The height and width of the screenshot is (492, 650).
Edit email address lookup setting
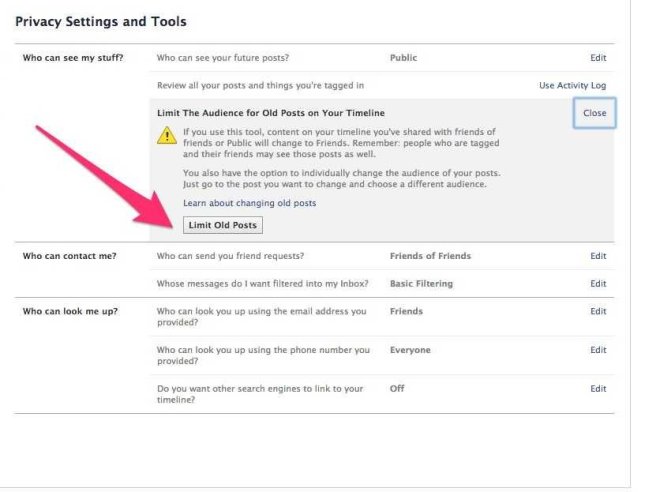(x=598, y=311)
